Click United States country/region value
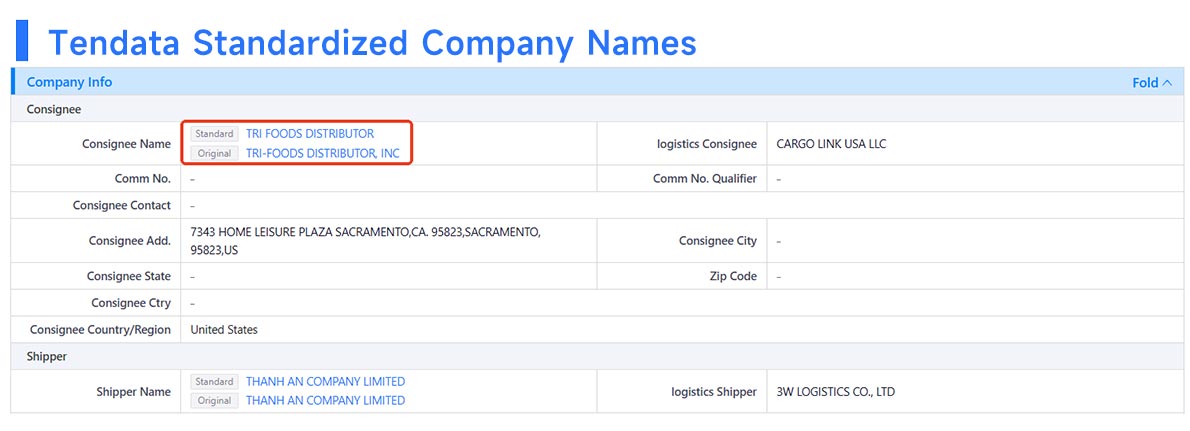The height and width of the screenshot is (431, 1190). (224, 330)
